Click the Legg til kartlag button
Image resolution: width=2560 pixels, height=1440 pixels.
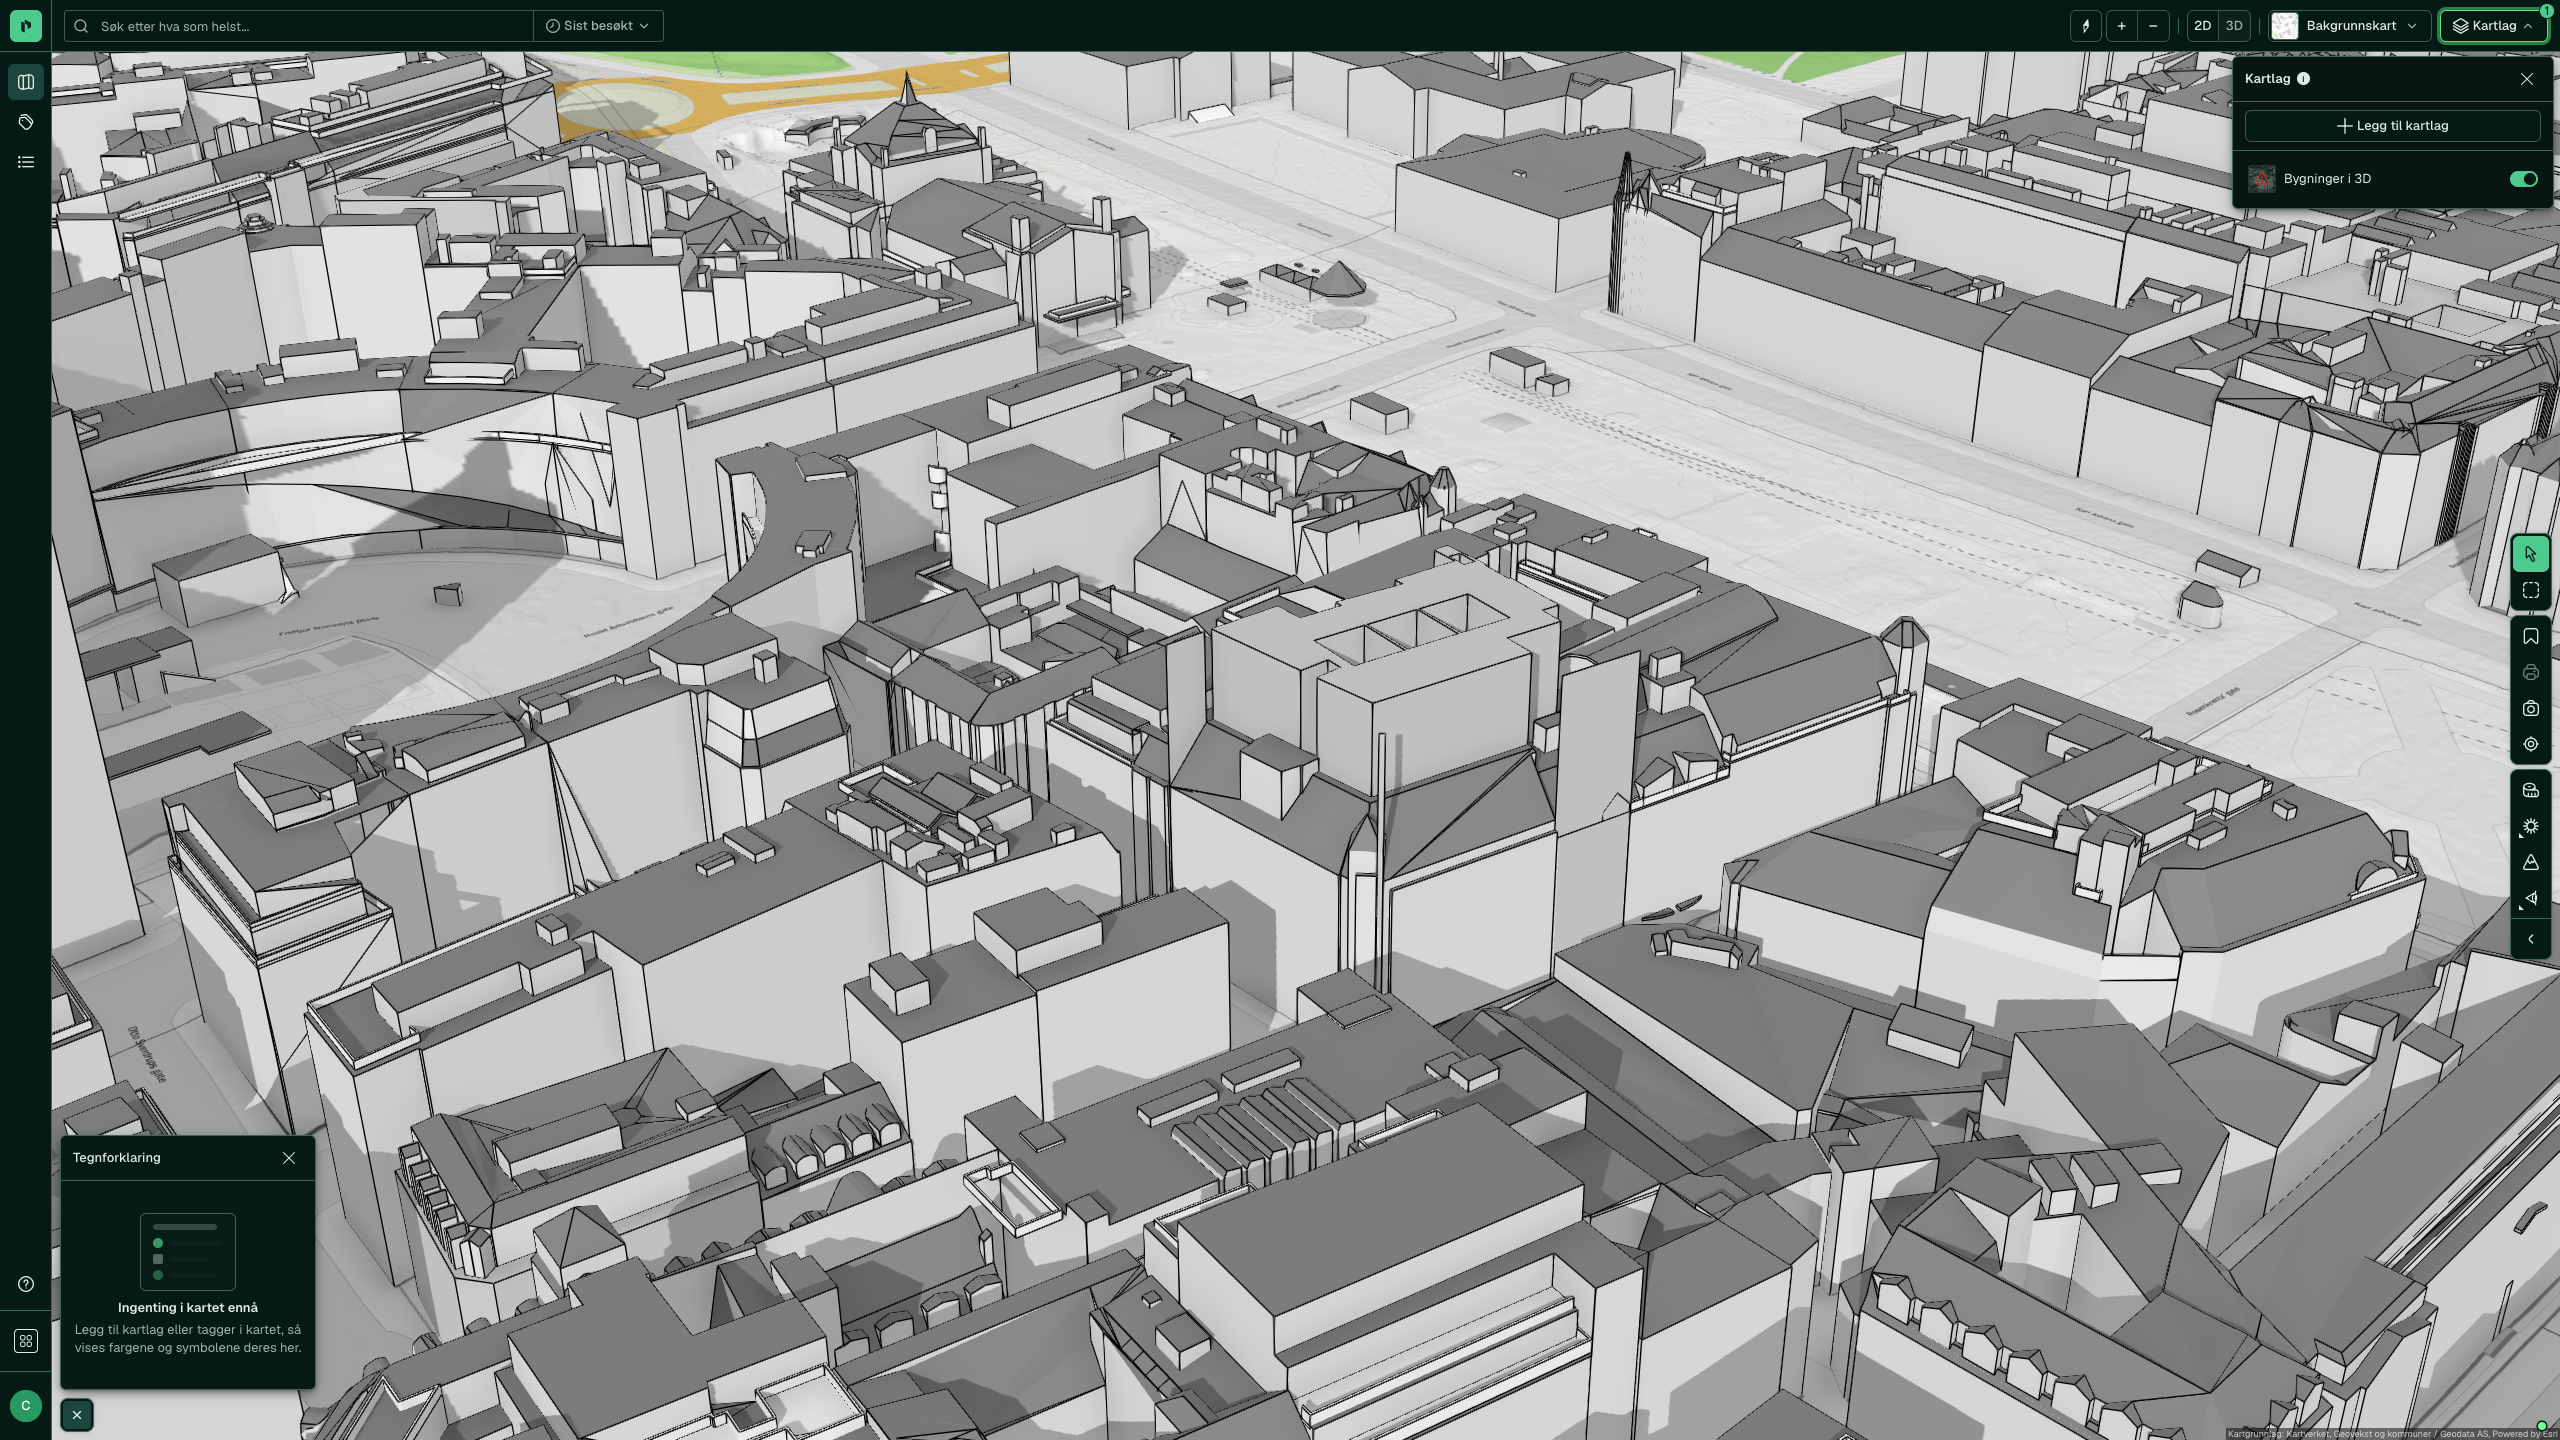[2392, 126]
